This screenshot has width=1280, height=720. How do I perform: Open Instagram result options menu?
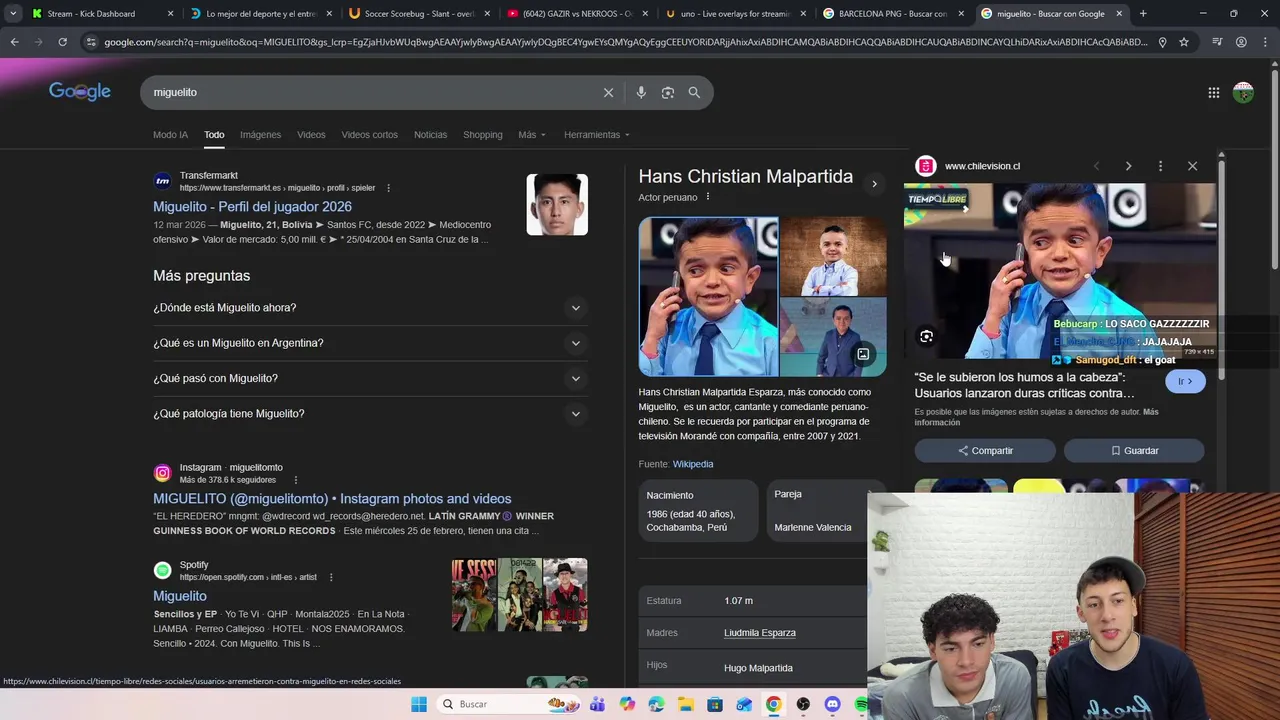tap(295, 480)
